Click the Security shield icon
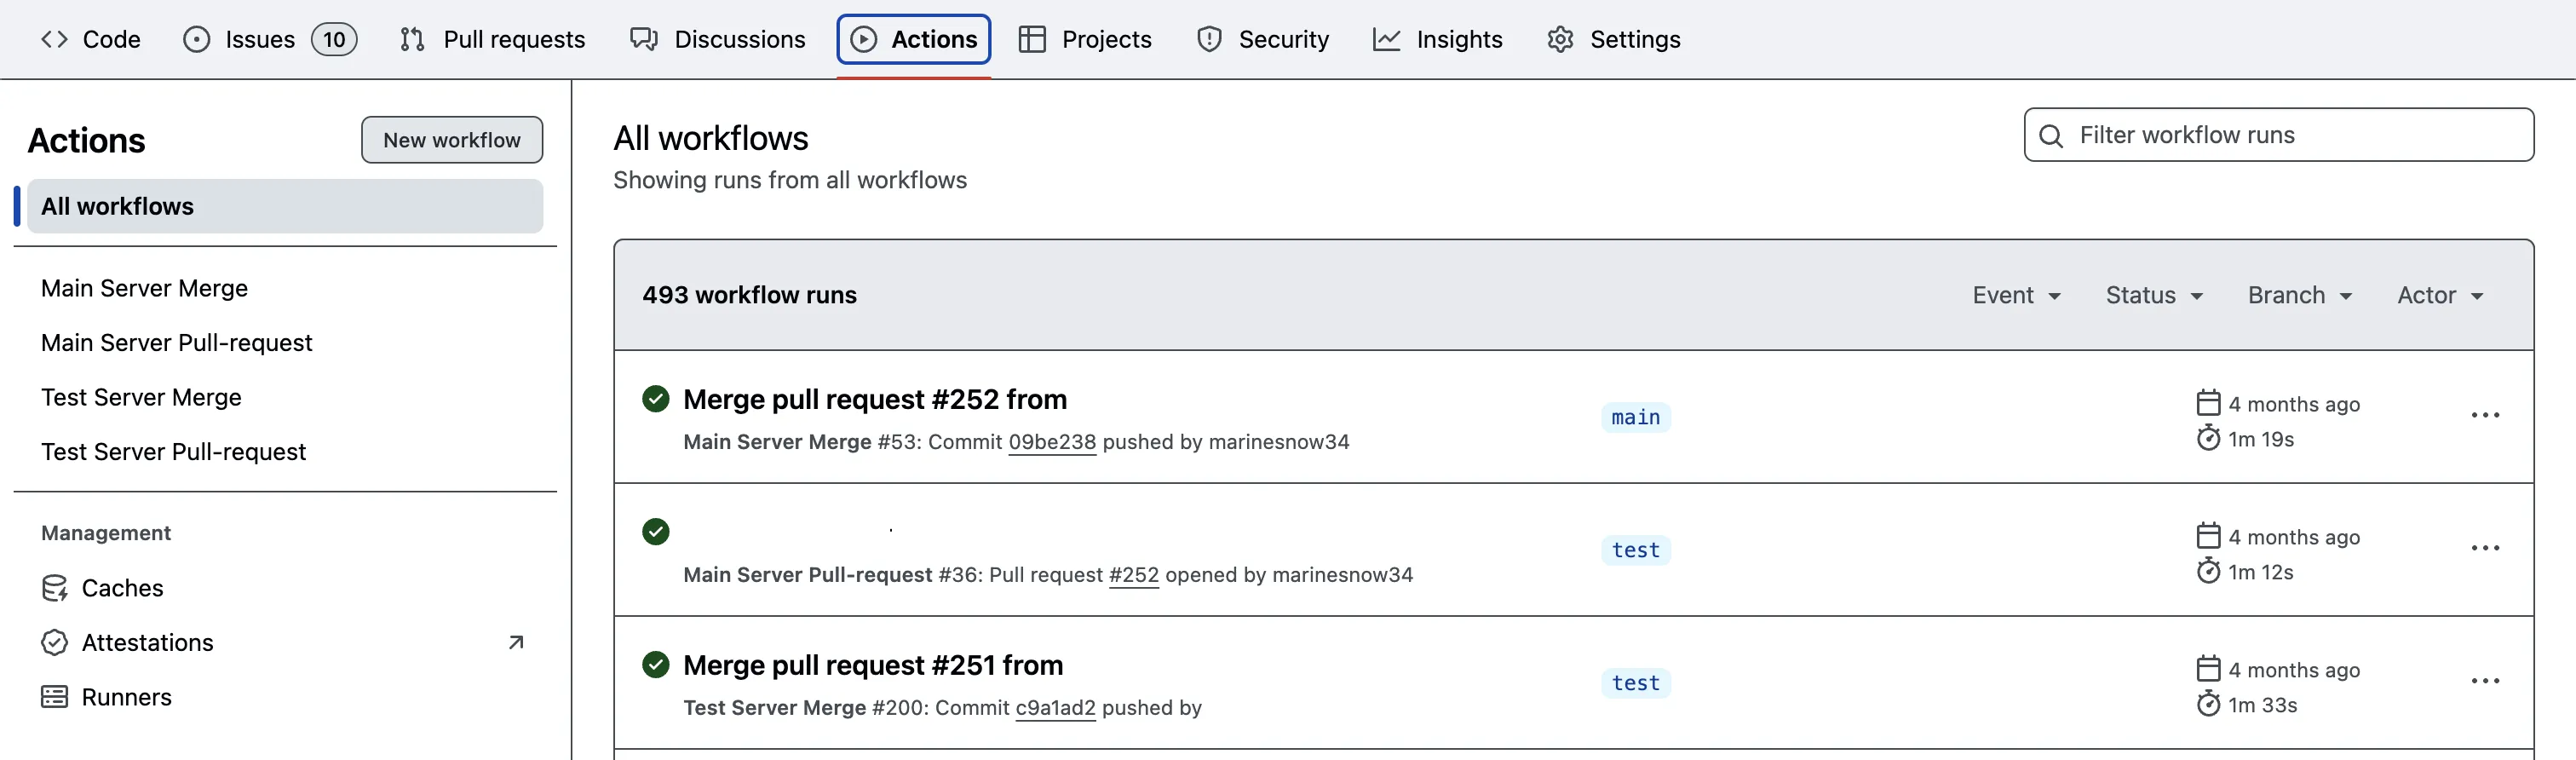This screenshot has height=760, width=2576. coord(1209,39)
